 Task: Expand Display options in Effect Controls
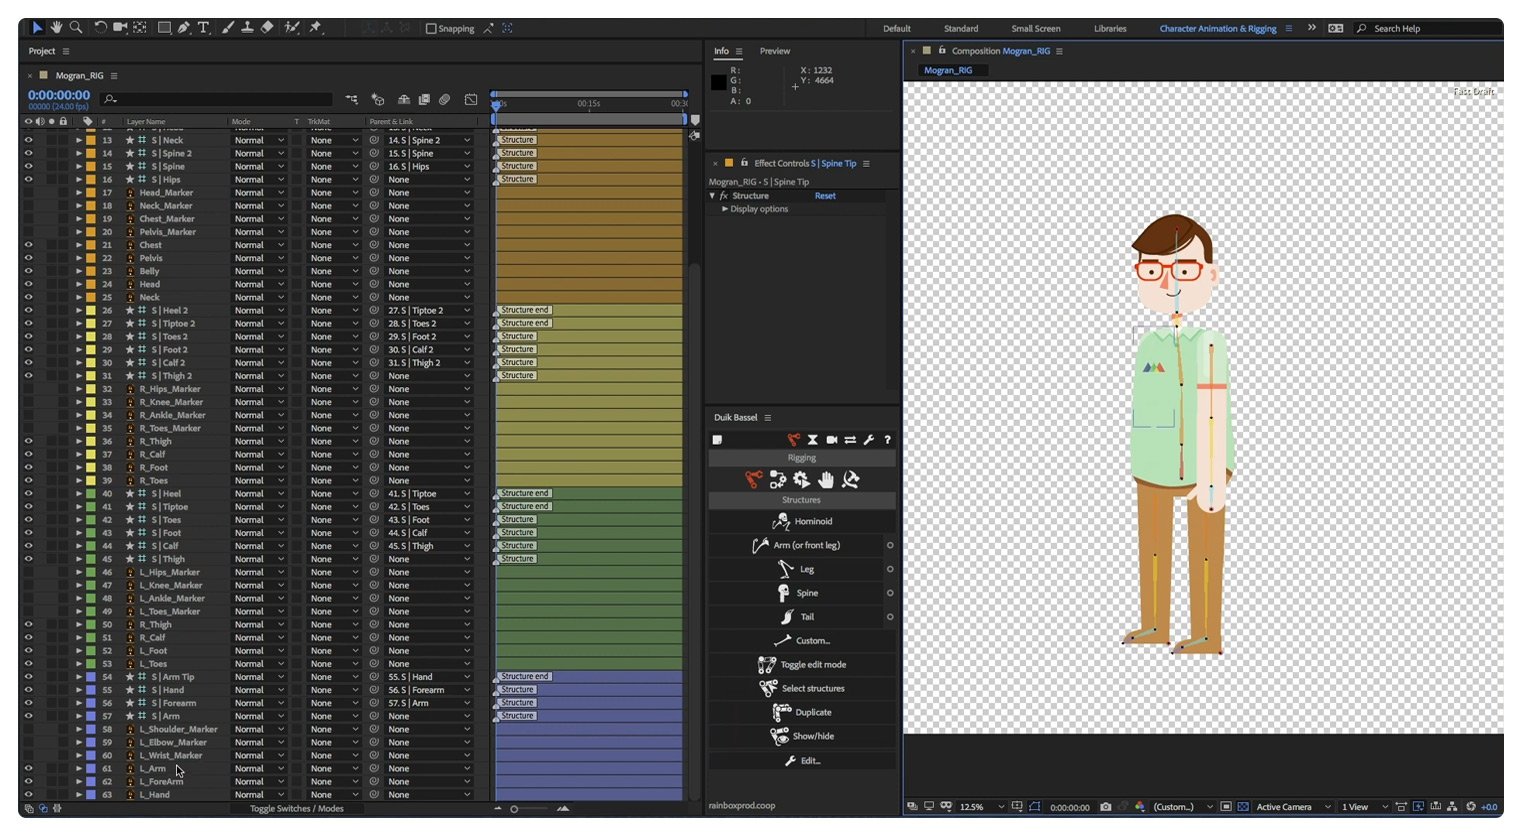(x=727, y=209)
